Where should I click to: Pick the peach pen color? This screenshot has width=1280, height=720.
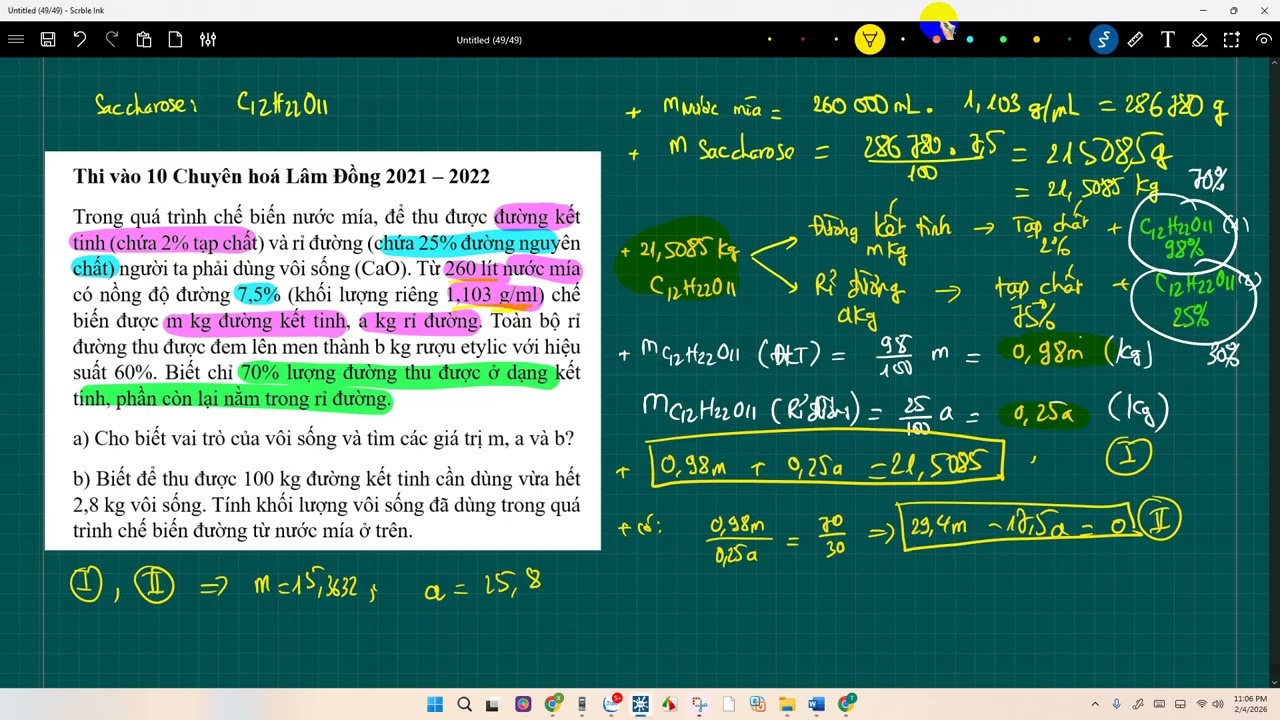coord(836,40)
